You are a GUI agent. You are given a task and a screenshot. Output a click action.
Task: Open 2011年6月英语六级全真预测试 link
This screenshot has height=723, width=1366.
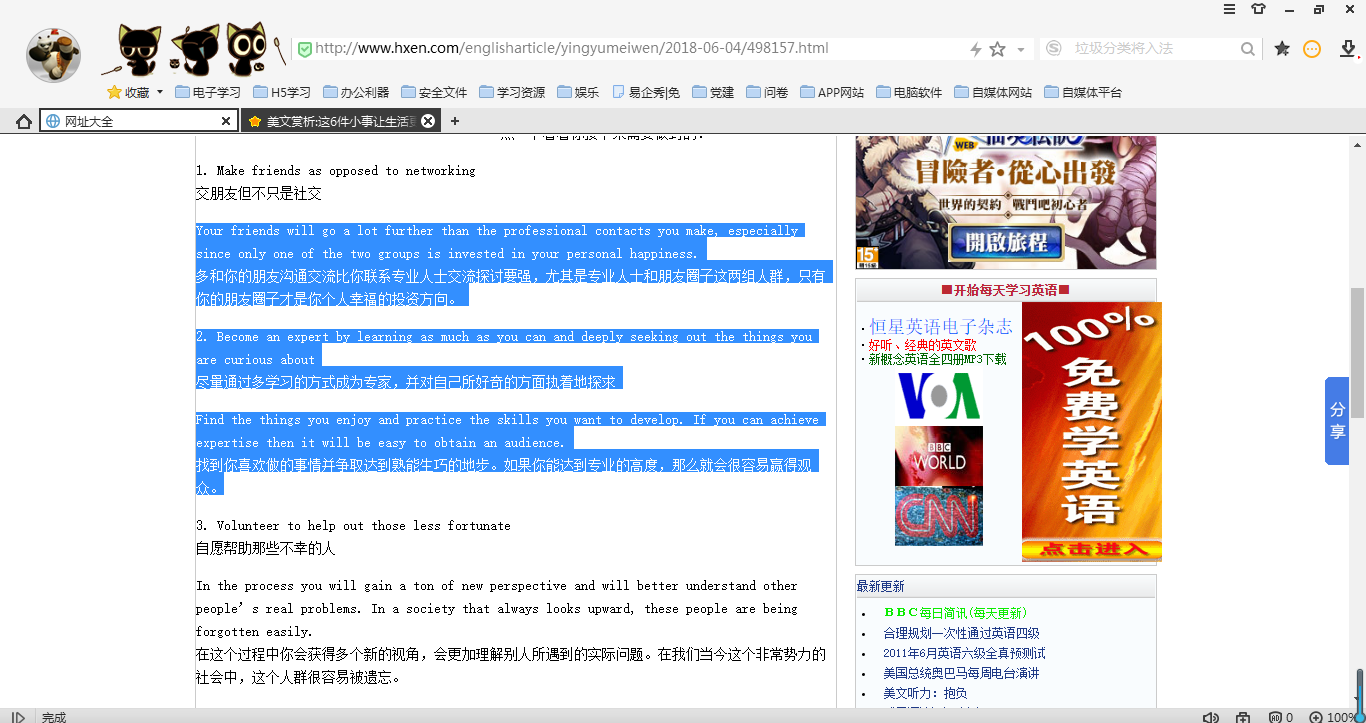coord(964,653)
